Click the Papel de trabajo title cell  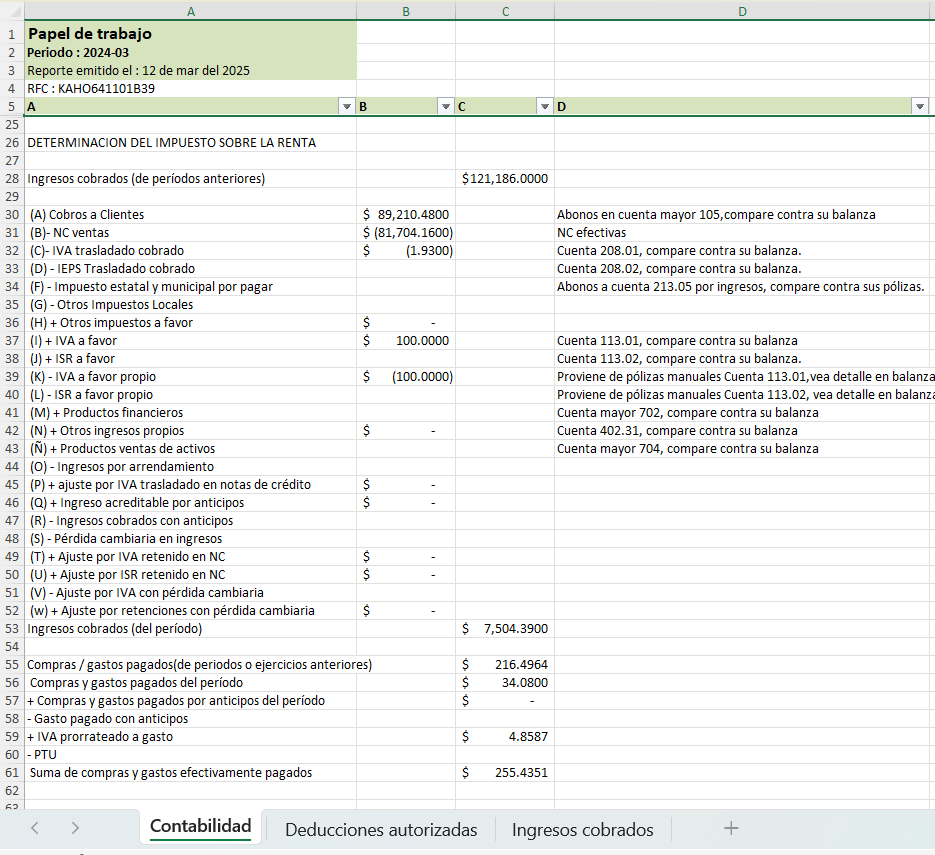pos(190,34)
